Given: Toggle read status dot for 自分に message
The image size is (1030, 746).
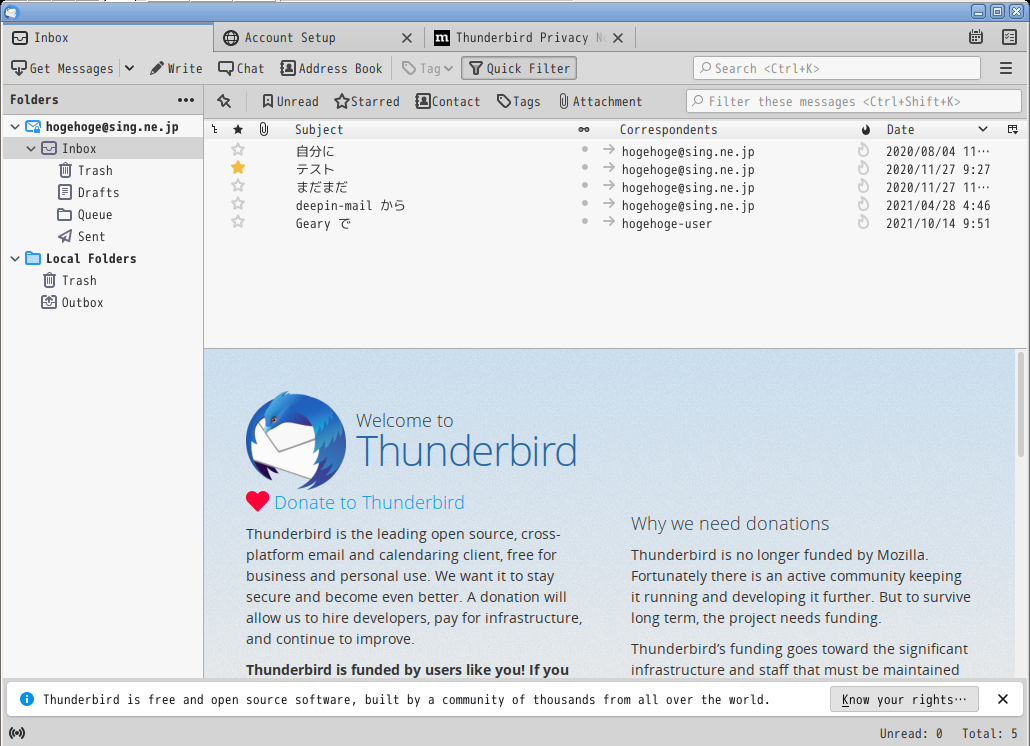Looking at the screenshot, I should (584, 150).
